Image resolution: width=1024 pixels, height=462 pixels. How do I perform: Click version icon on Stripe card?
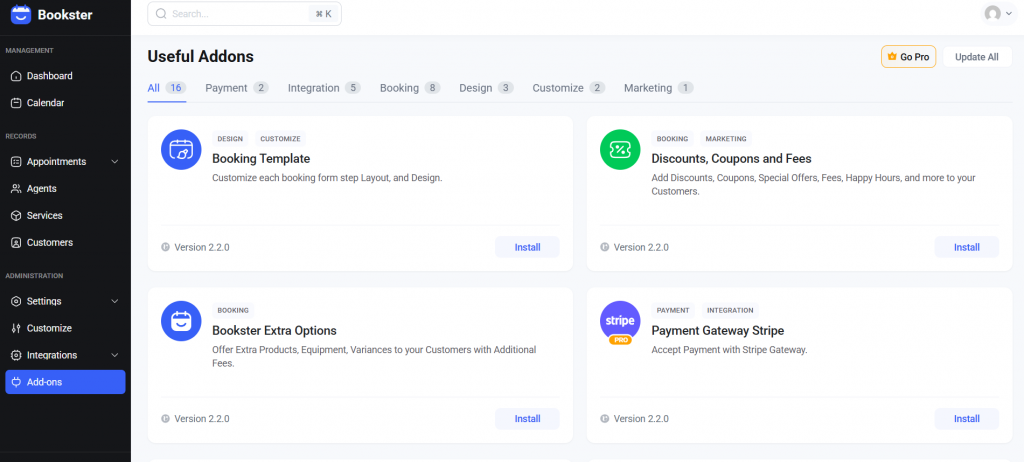click(x=605, y=418)
